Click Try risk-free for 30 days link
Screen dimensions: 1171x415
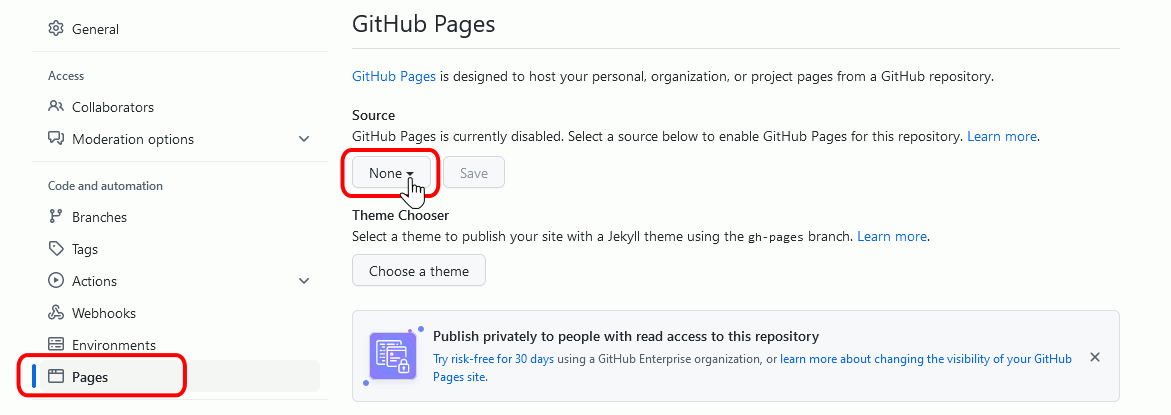[x=494, y=359]
